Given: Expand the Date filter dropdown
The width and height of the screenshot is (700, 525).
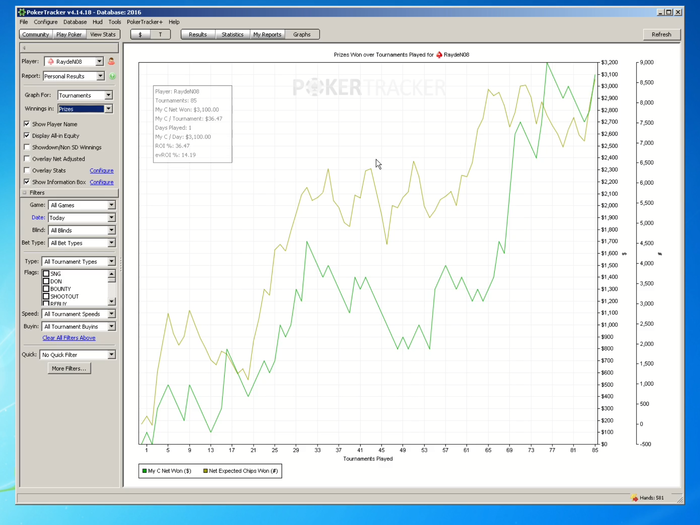Looking at the screenshot, I should click(x=111, y=217).
